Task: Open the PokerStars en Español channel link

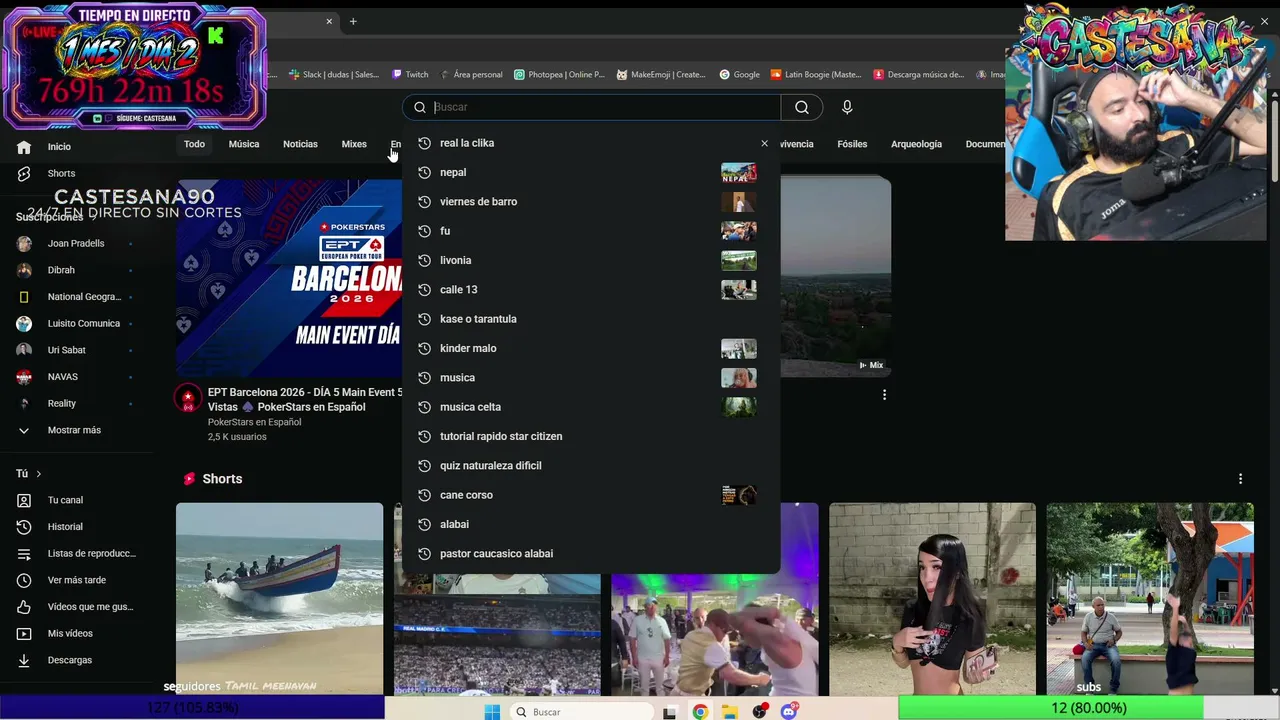Action: (254, 422)
